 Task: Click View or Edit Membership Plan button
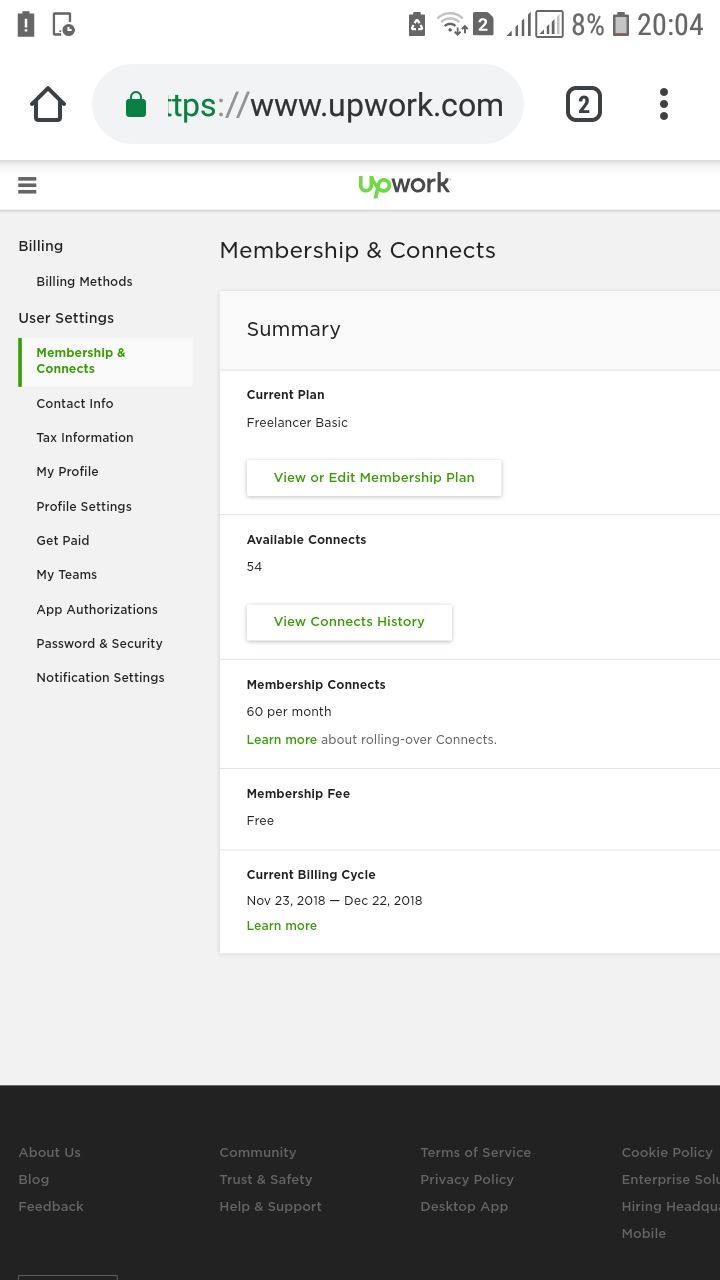(x=374, y=478)
